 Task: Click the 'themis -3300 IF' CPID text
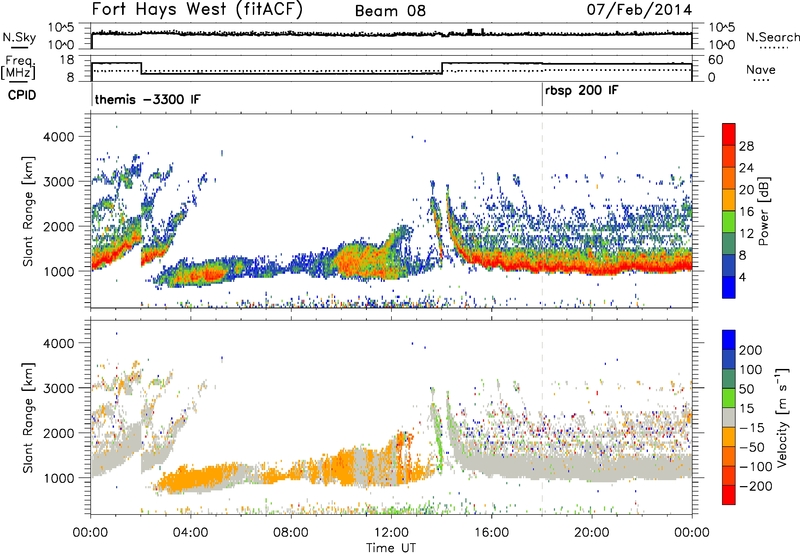147,99
